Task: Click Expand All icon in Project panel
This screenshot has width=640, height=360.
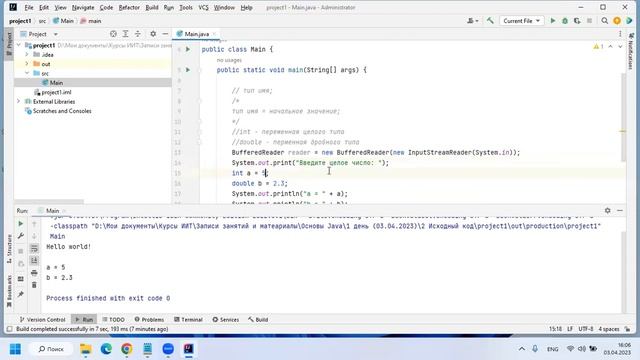Action: tap(125, 34)
